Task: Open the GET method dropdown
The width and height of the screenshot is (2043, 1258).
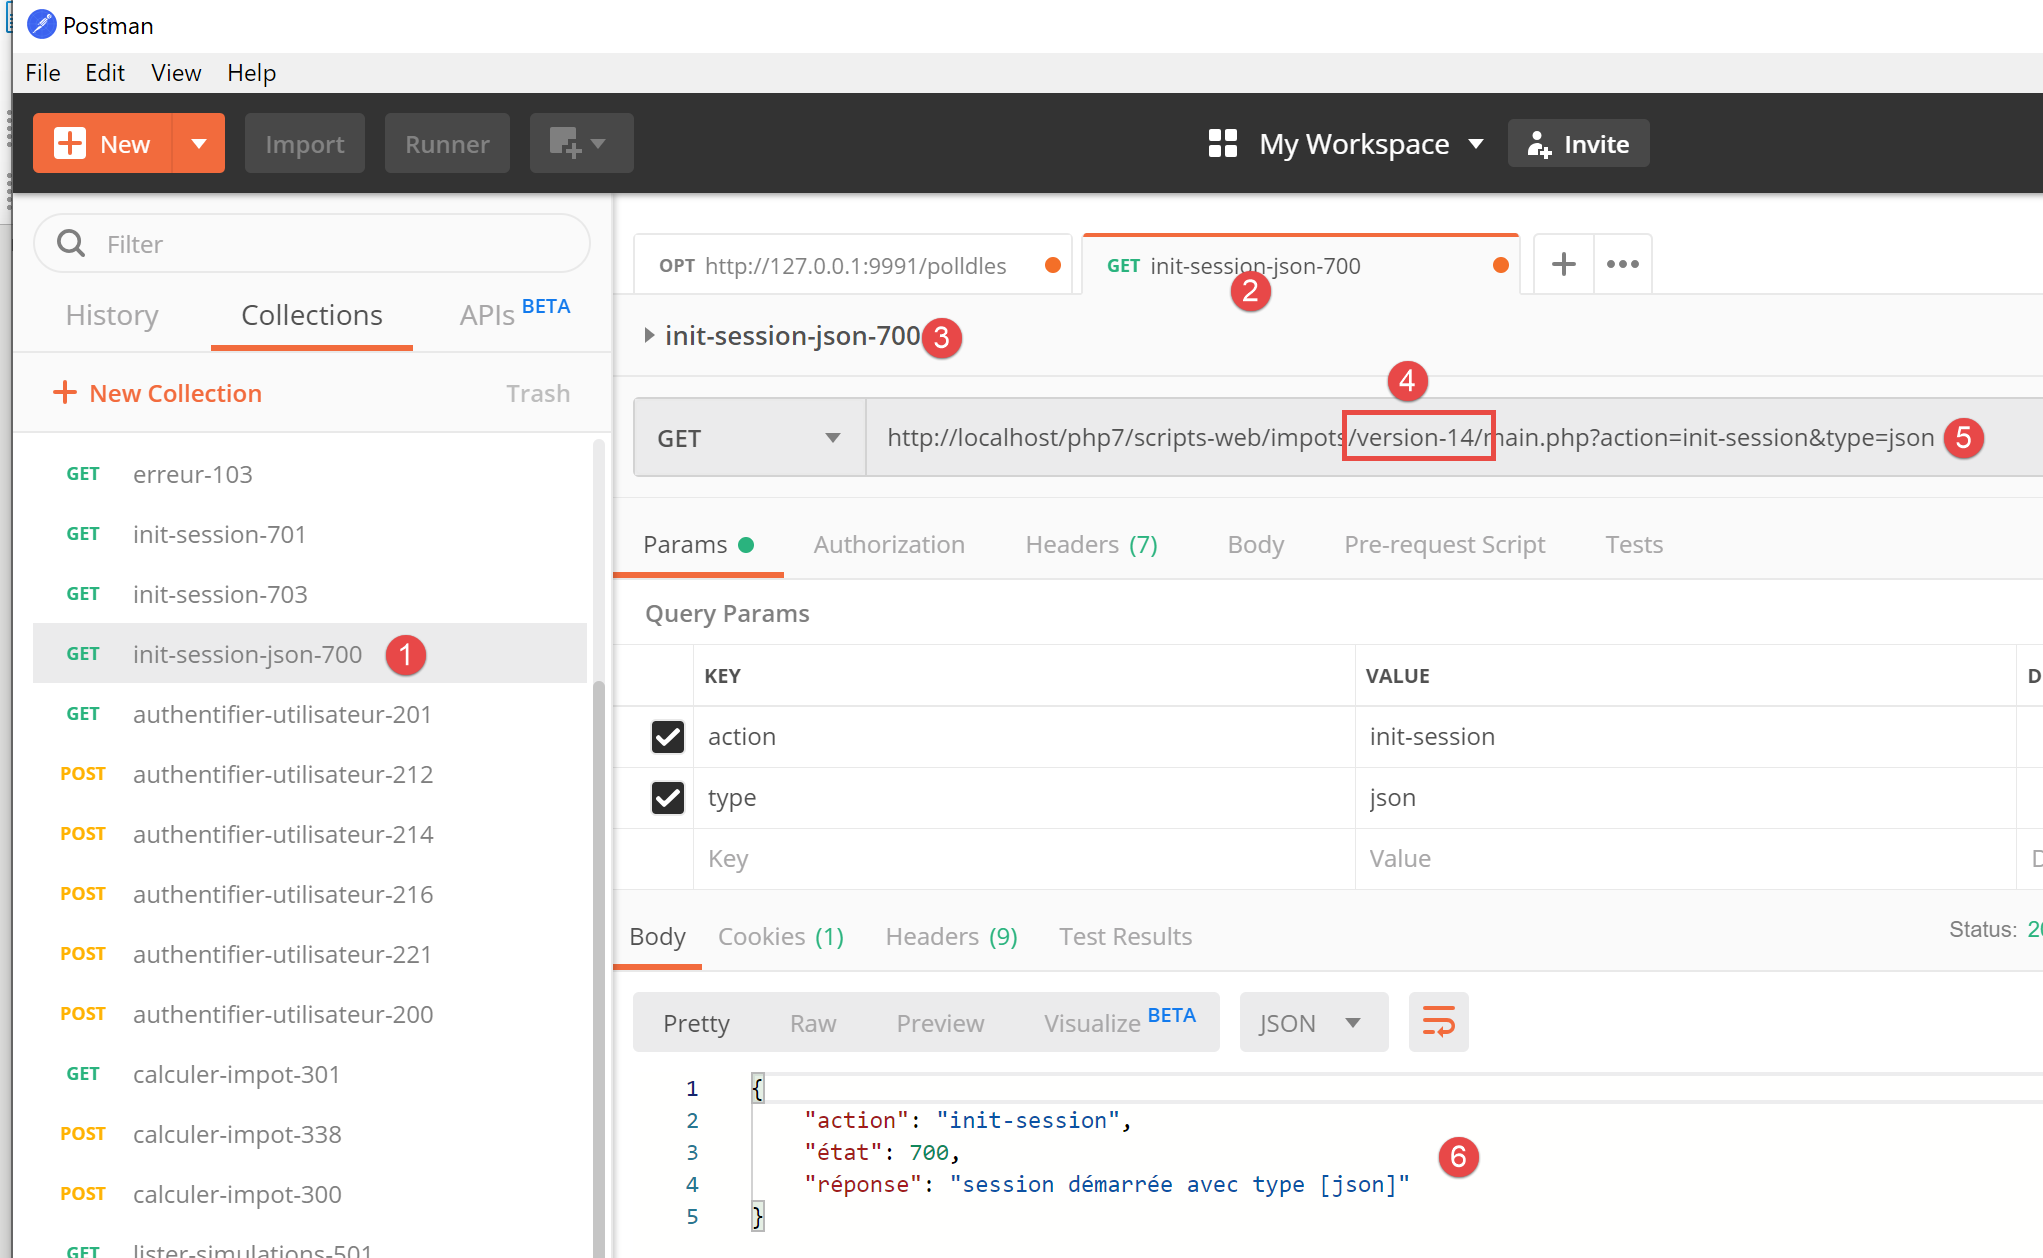Action: point(749,438)
